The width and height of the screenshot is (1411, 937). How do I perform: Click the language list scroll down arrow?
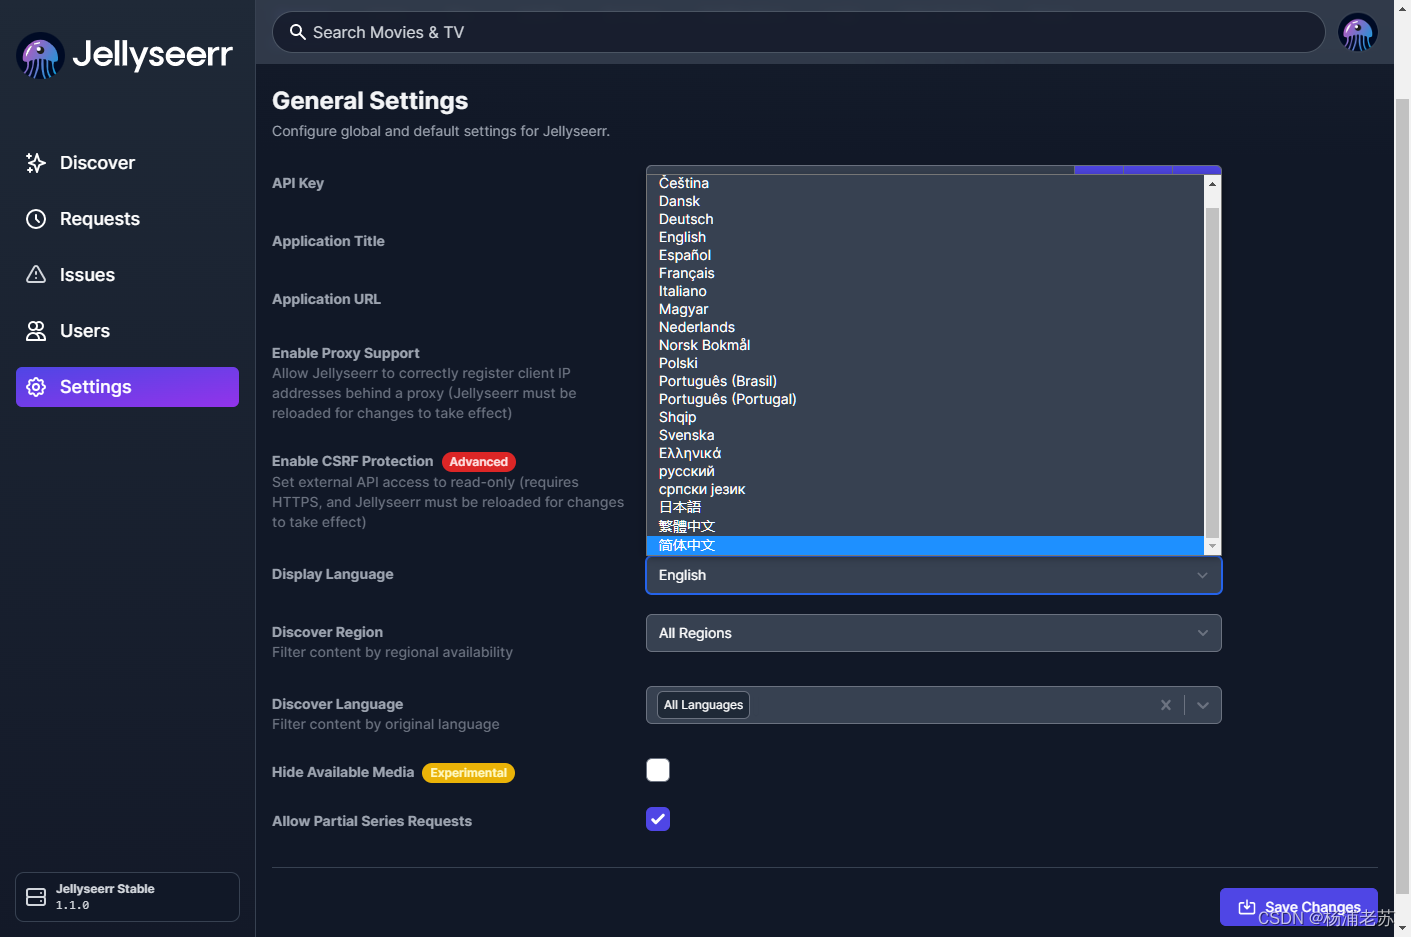tap(1212, 546)
